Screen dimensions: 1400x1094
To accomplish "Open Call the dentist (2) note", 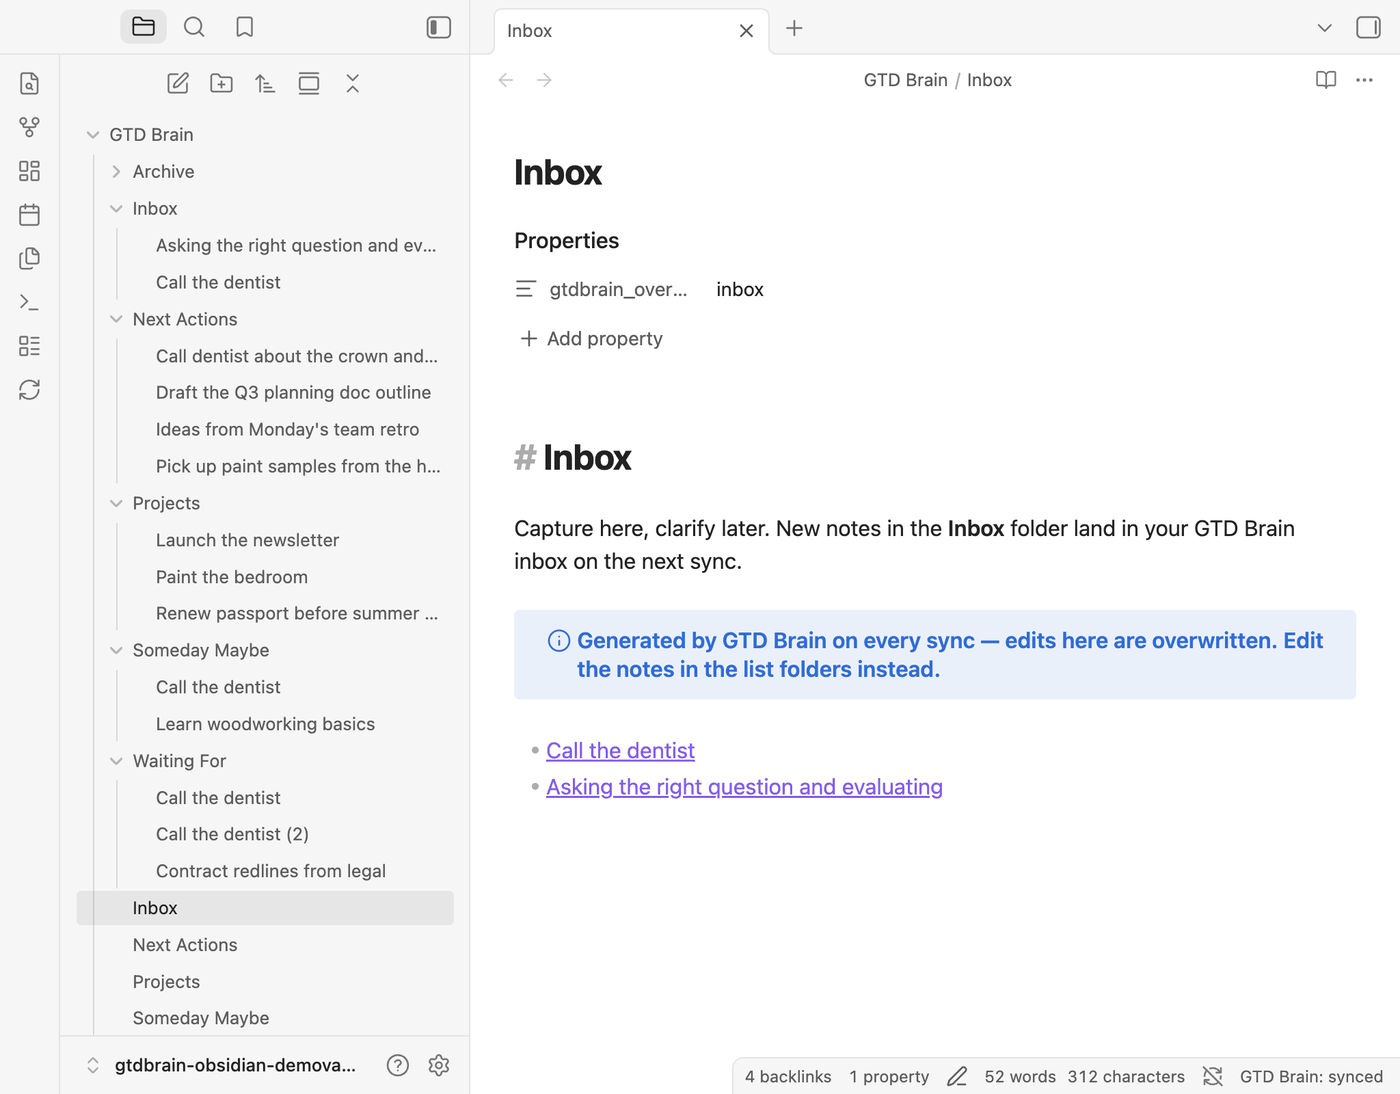I will tap(232, 834).
